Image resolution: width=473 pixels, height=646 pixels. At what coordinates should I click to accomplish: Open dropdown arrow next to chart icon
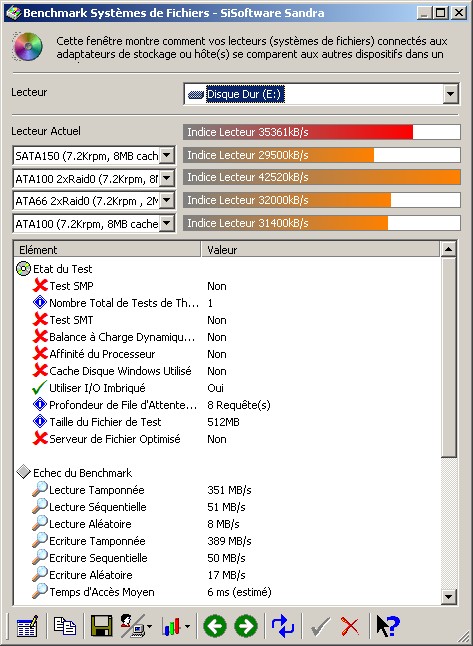click(187, 627)
